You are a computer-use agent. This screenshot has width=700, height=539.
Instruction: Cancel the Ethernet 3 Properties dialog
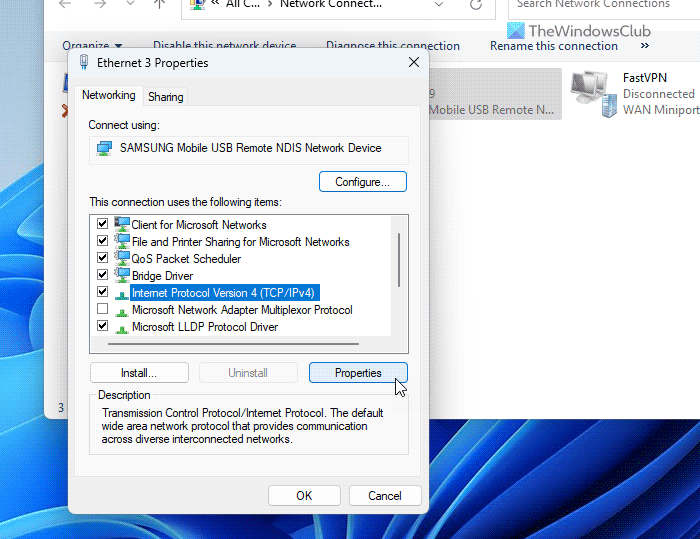pos(385,496)
